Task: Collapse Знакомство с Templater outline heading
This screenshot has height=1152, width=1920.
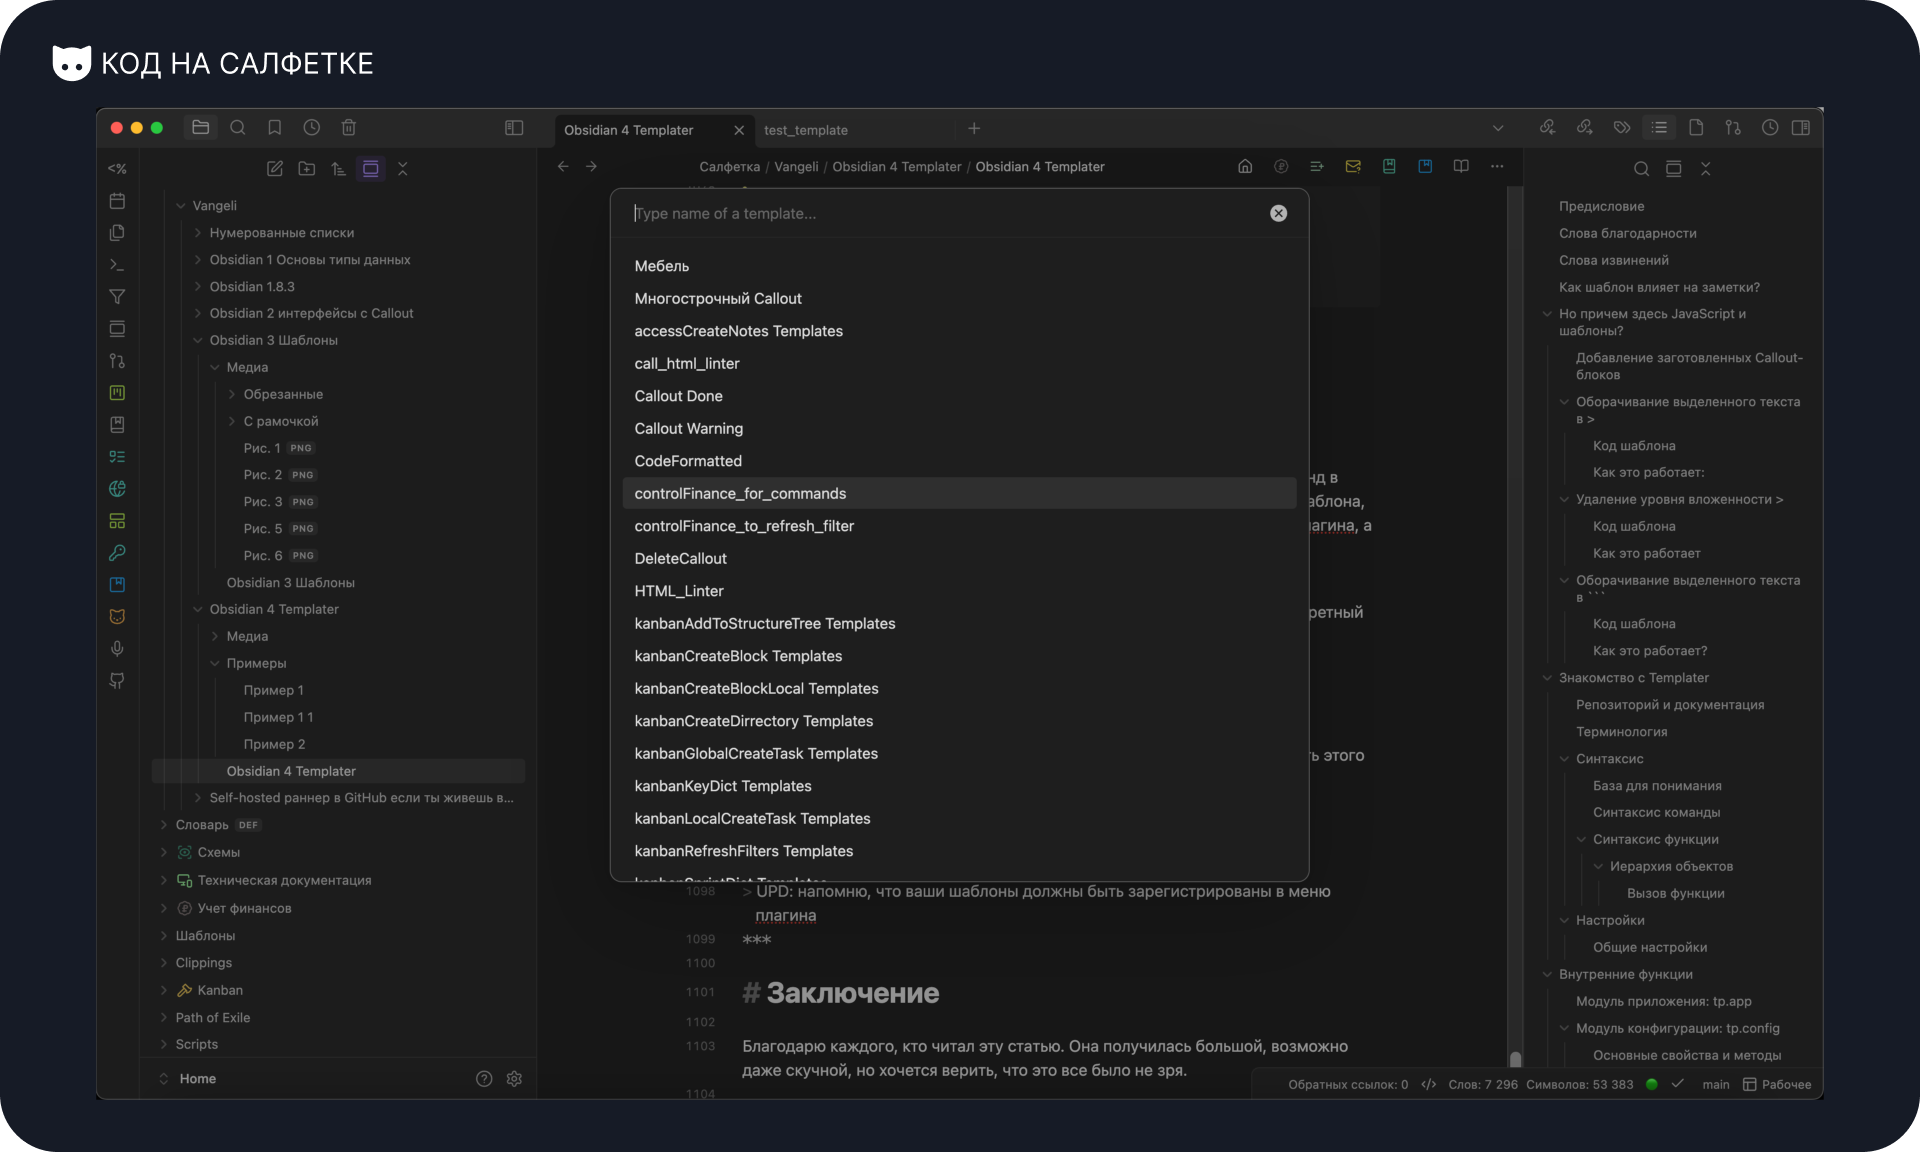Action: coord(1548,678)
